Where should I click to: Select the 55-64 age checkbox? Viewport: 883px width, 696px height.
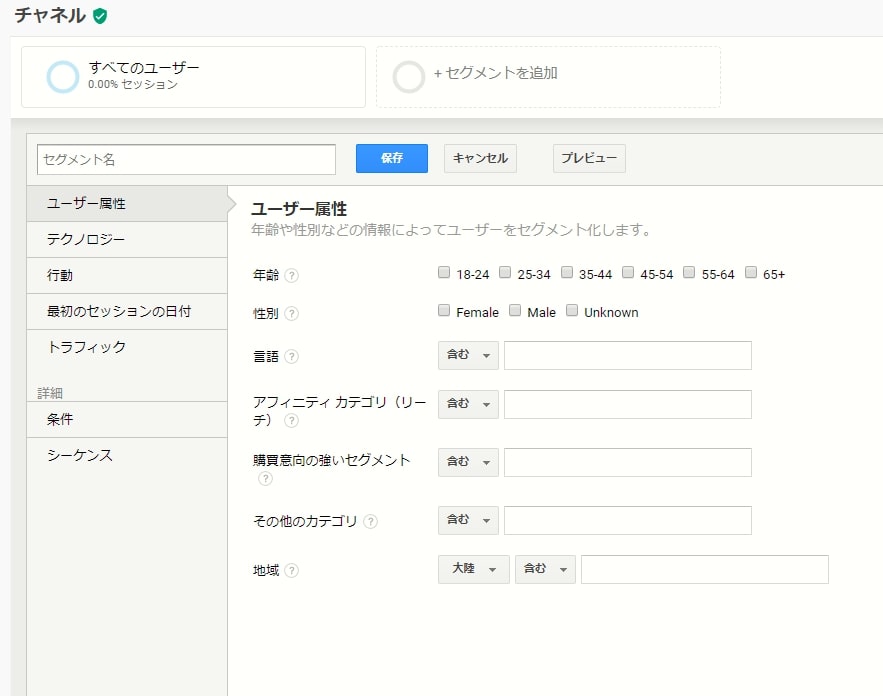coord(689,273)
